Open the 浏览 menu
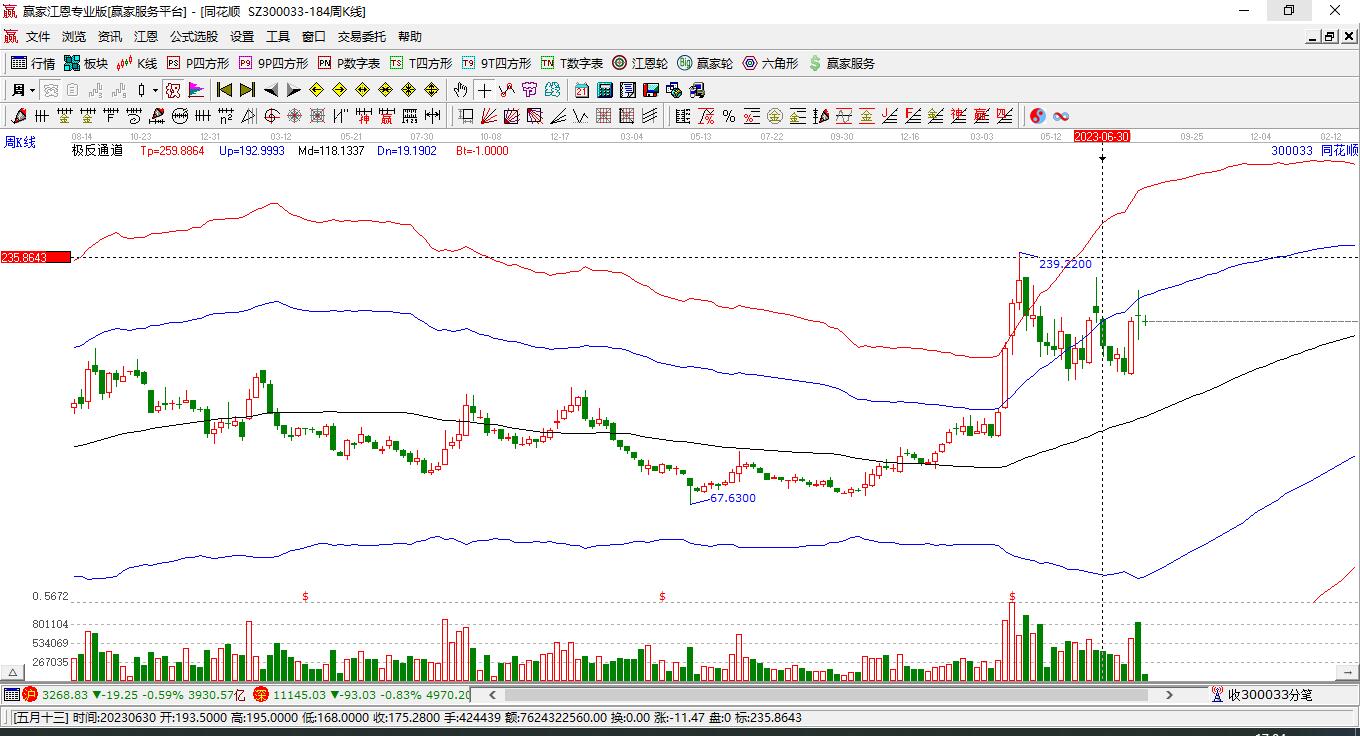 click(74, 37)
